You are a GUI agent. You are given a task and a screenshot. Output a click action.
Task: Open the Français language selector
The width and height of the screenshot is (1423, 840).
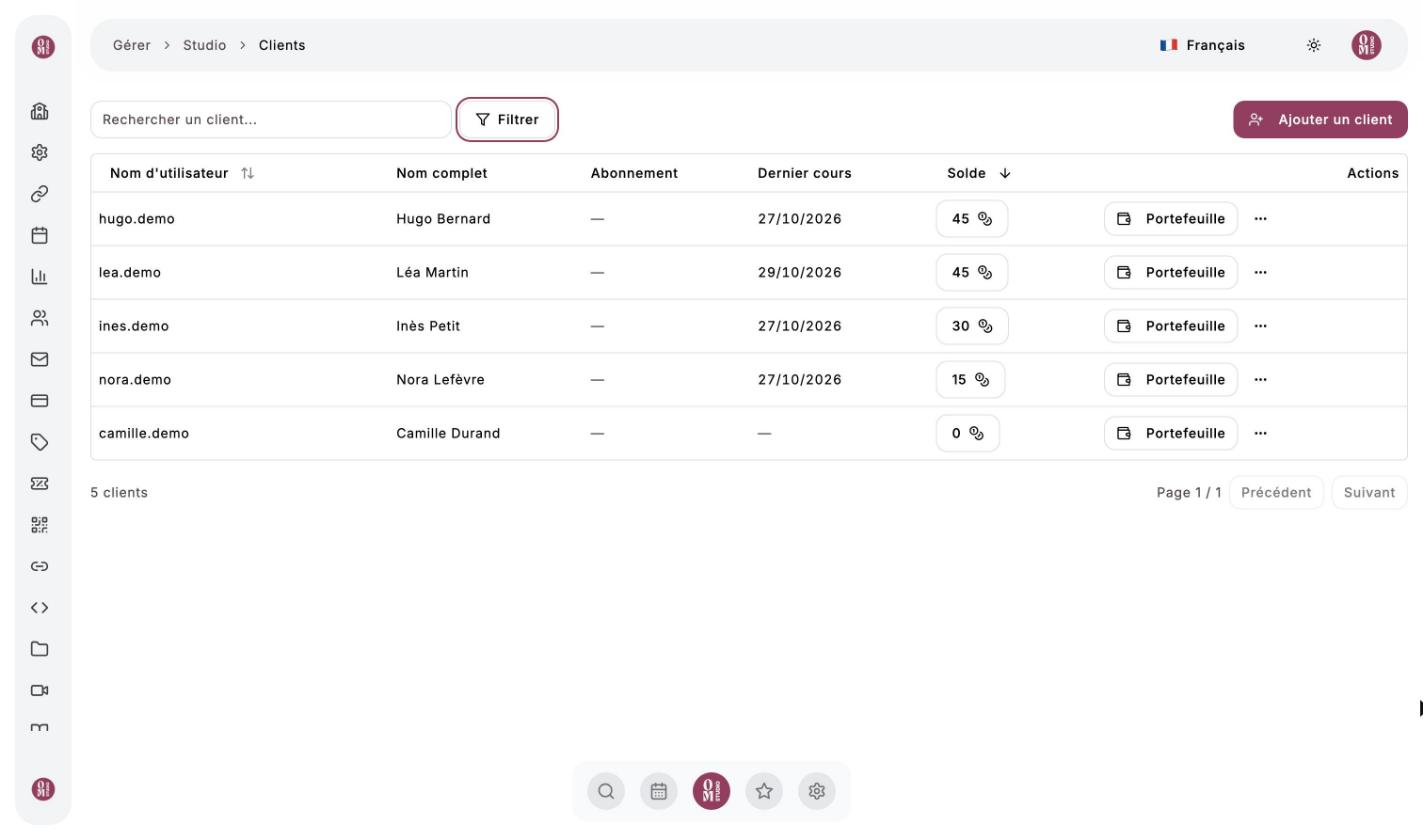pyautogui.click(x=1203, y=45)
